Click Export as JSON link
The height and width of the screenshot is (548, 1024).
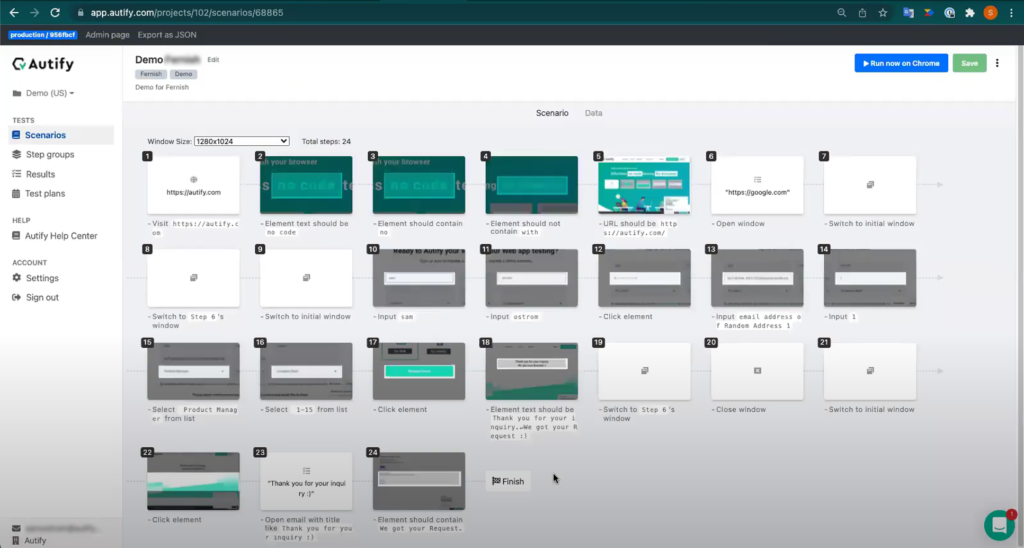167,35
